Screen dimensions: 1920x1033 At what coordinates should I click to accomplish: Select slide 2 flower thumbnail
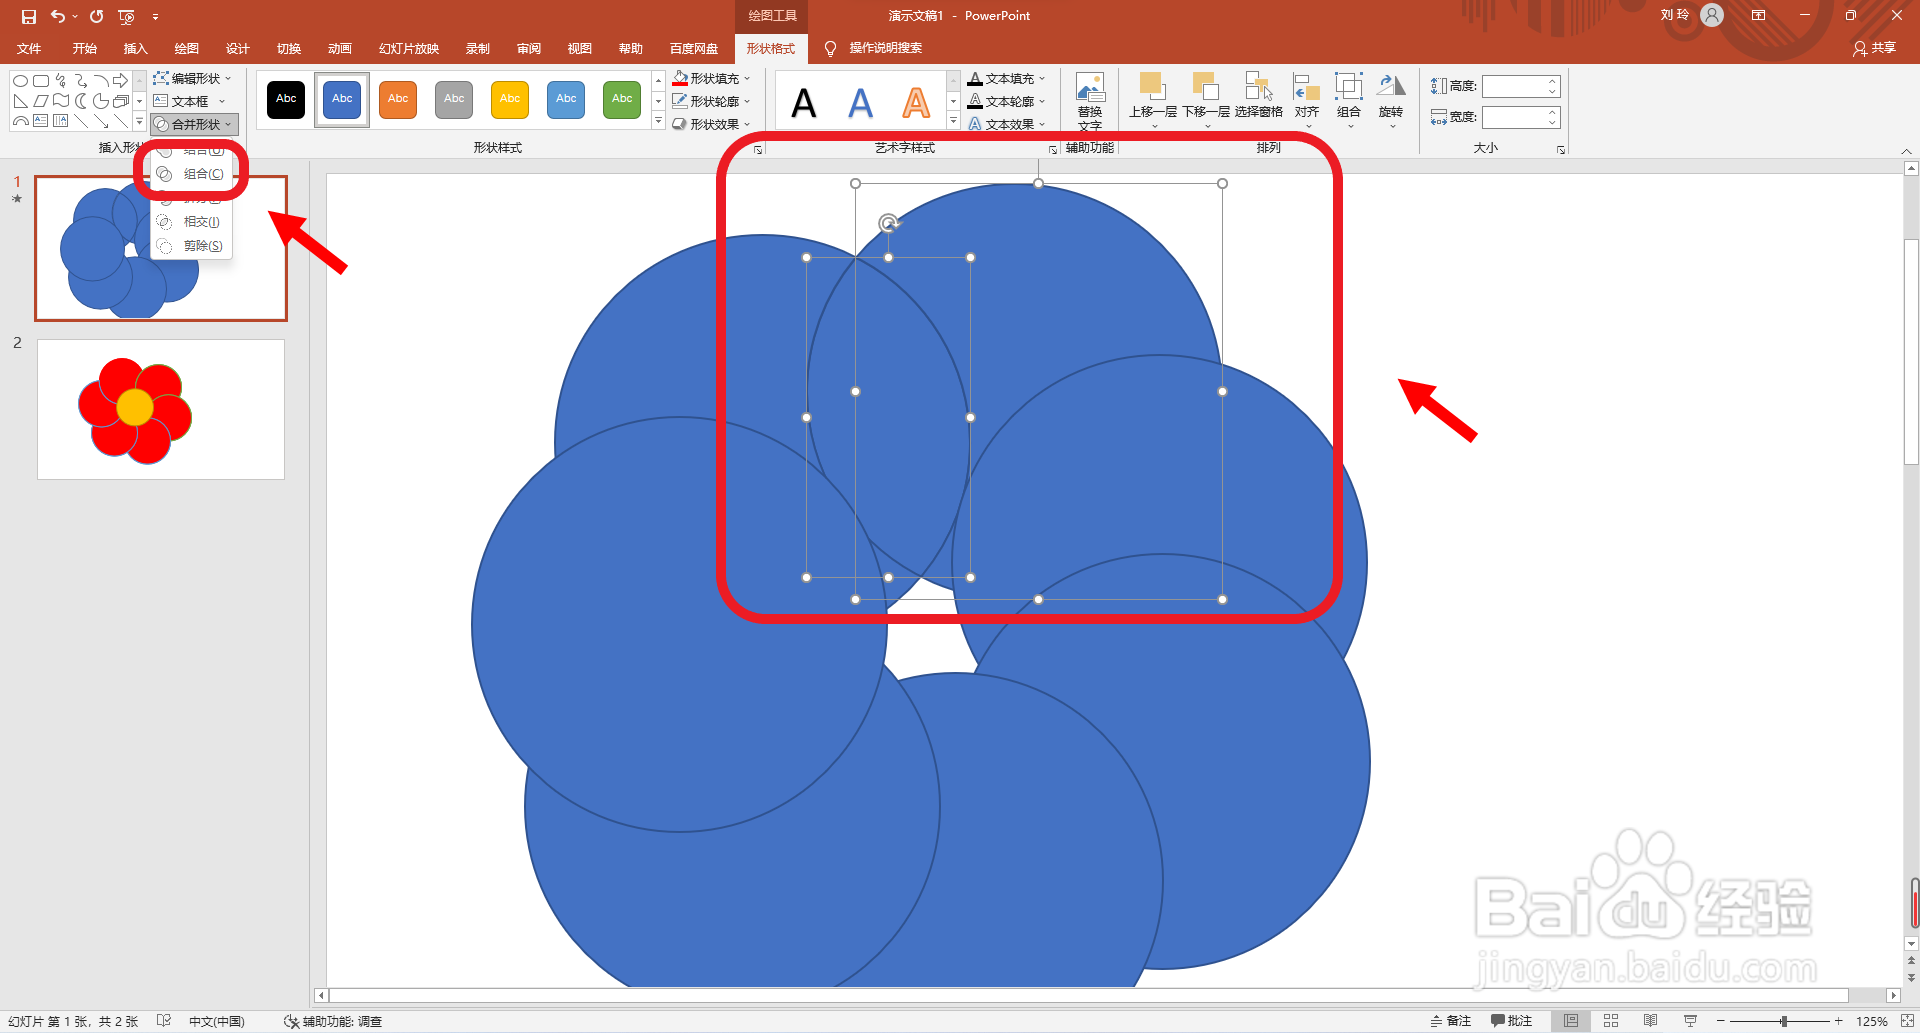[x=161, y=409]
